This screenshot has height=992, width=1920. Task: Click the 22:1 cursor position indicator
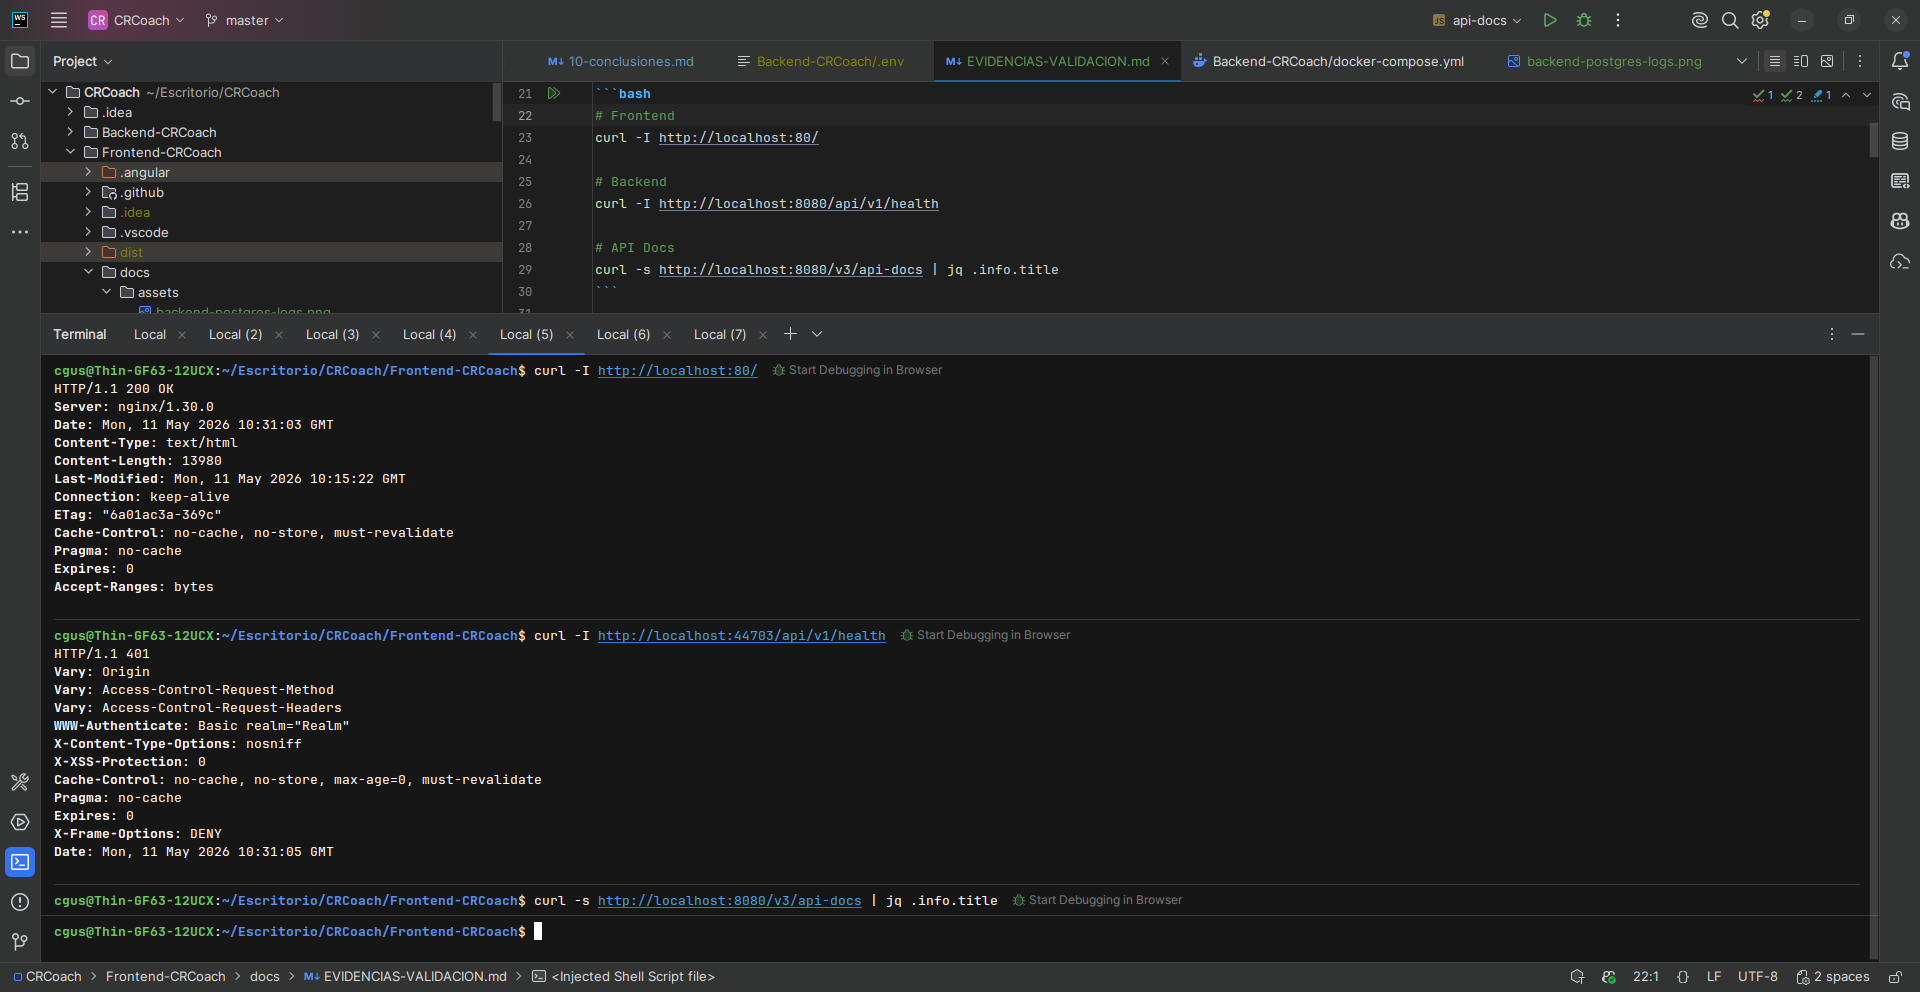pyautogui.click(x=1645, y=977)
